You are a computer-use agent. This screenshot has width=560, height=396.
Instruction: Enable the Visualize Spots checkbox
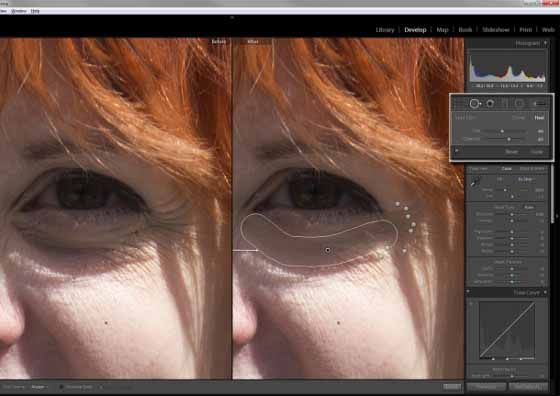61,387
